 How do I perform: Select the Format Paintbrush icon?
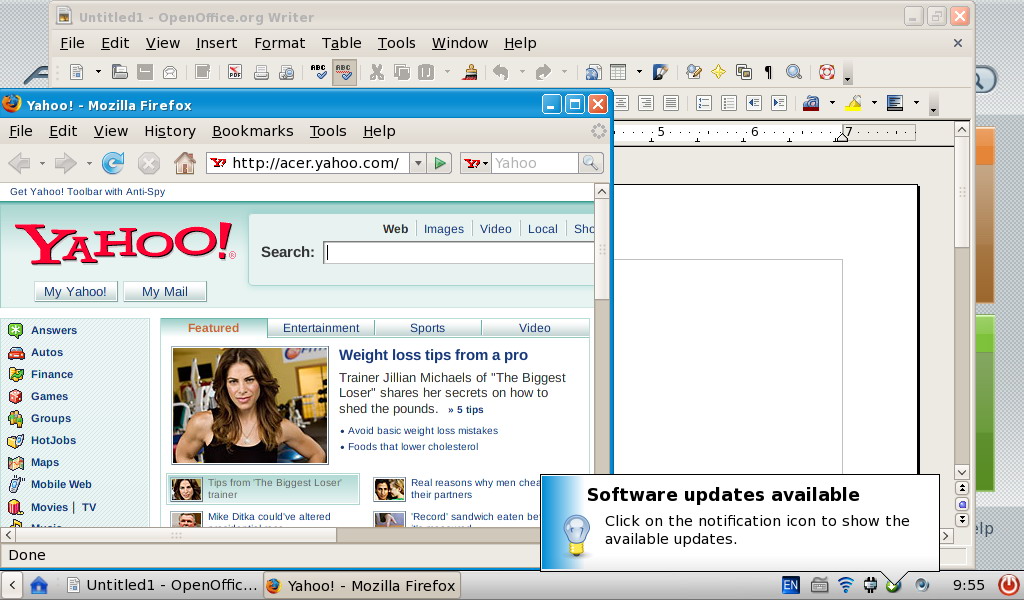coord(469,72)
